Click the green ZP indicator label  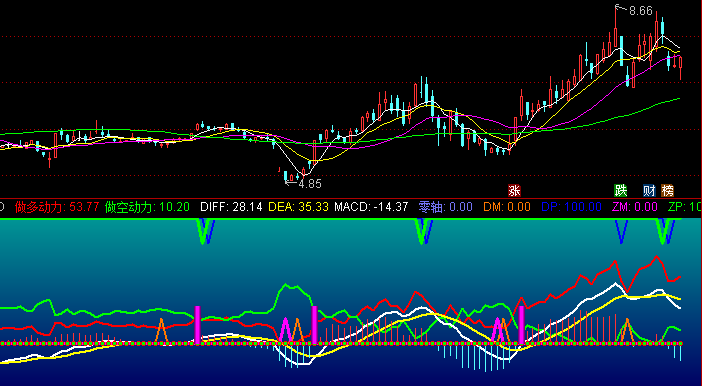coord(685,207)
